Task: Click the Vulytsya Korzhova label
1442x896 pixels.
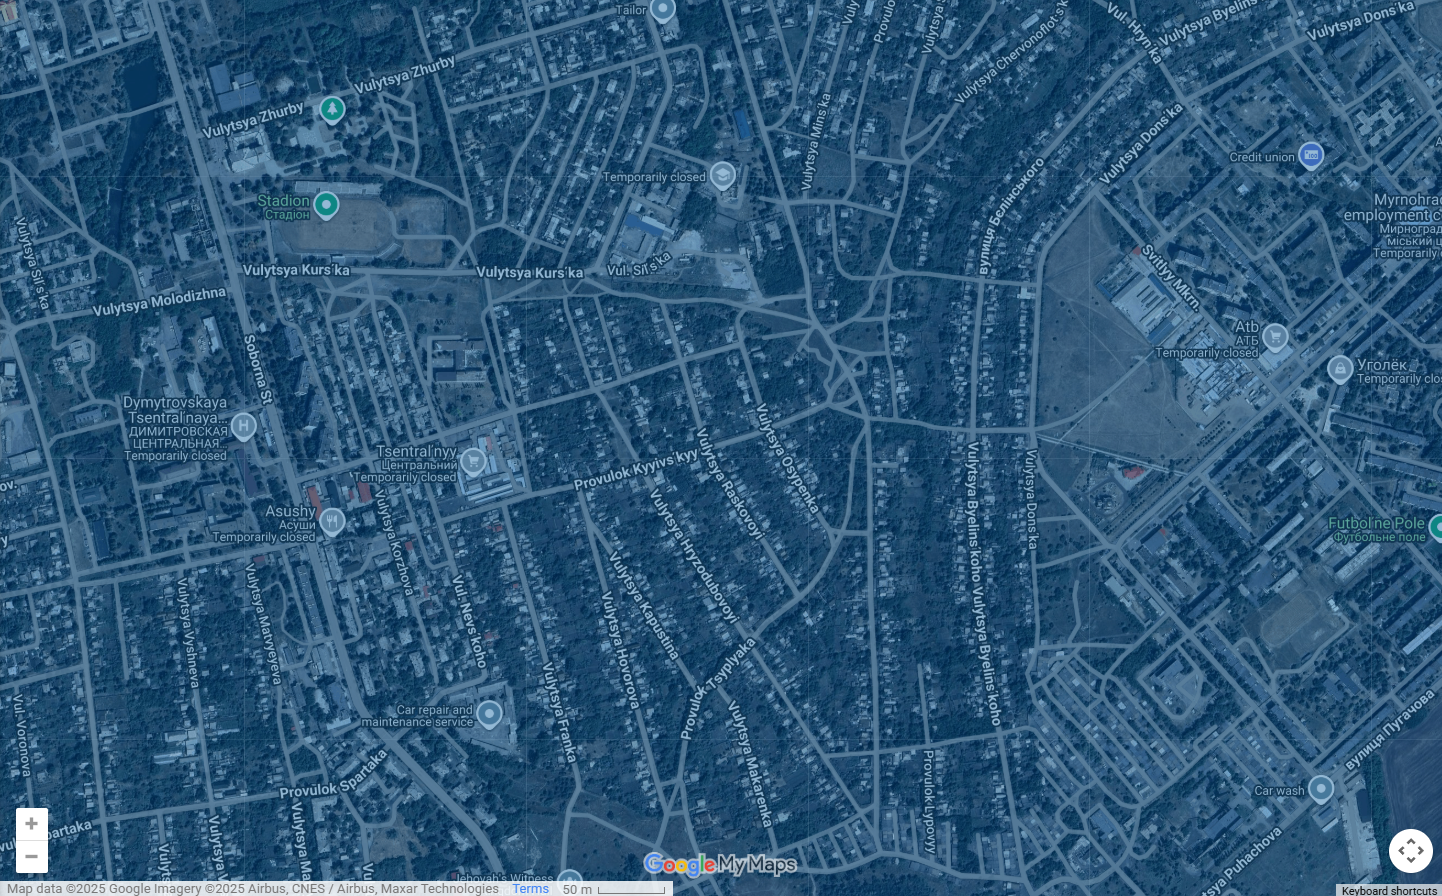Action: tap(393, 543)
